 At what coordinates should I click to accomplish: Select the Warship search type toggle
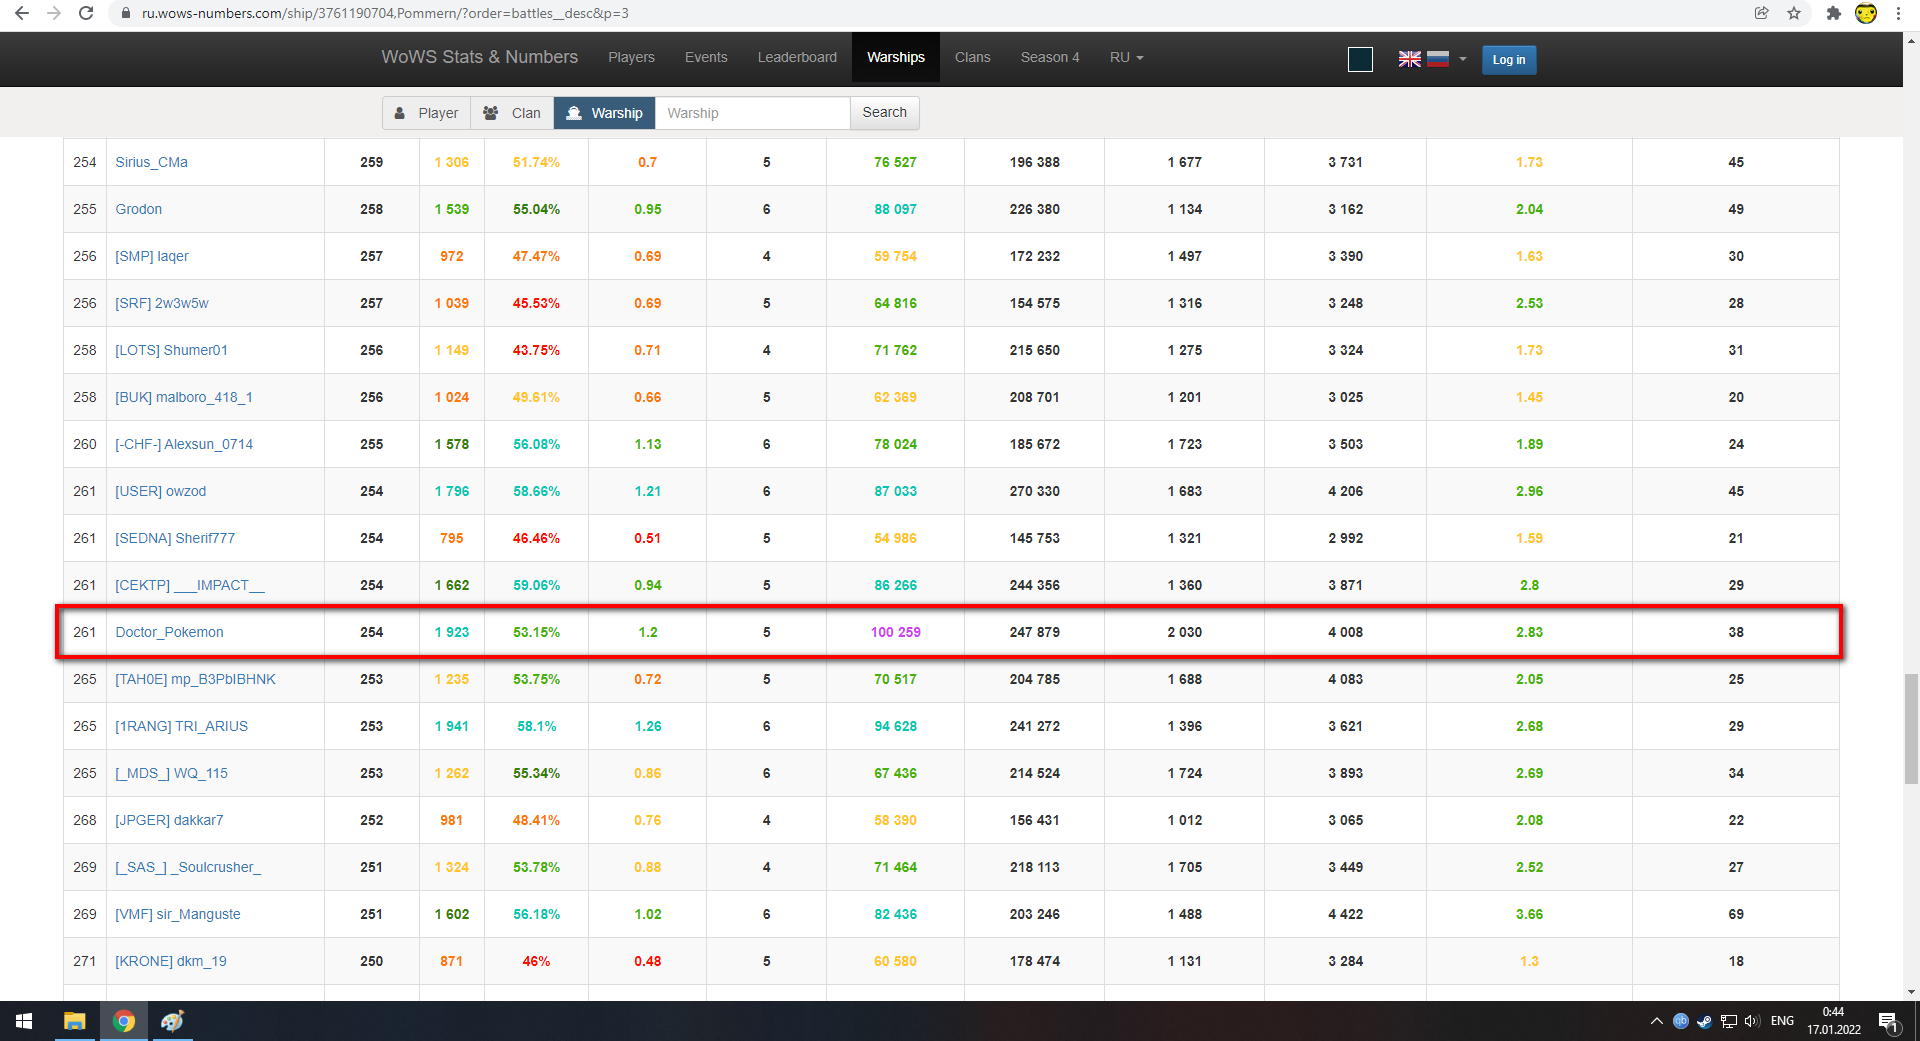[604, 113]
